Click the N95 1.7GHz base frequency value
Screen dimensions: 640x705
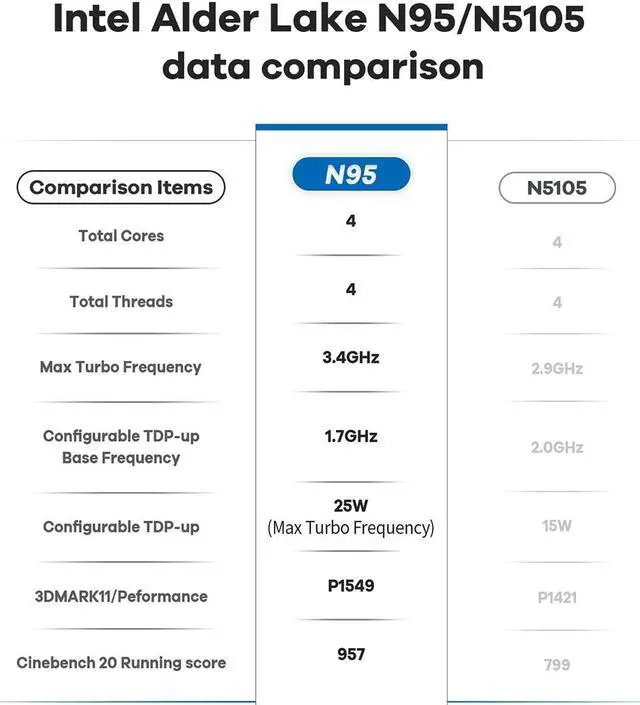click(x=351, y=436)
